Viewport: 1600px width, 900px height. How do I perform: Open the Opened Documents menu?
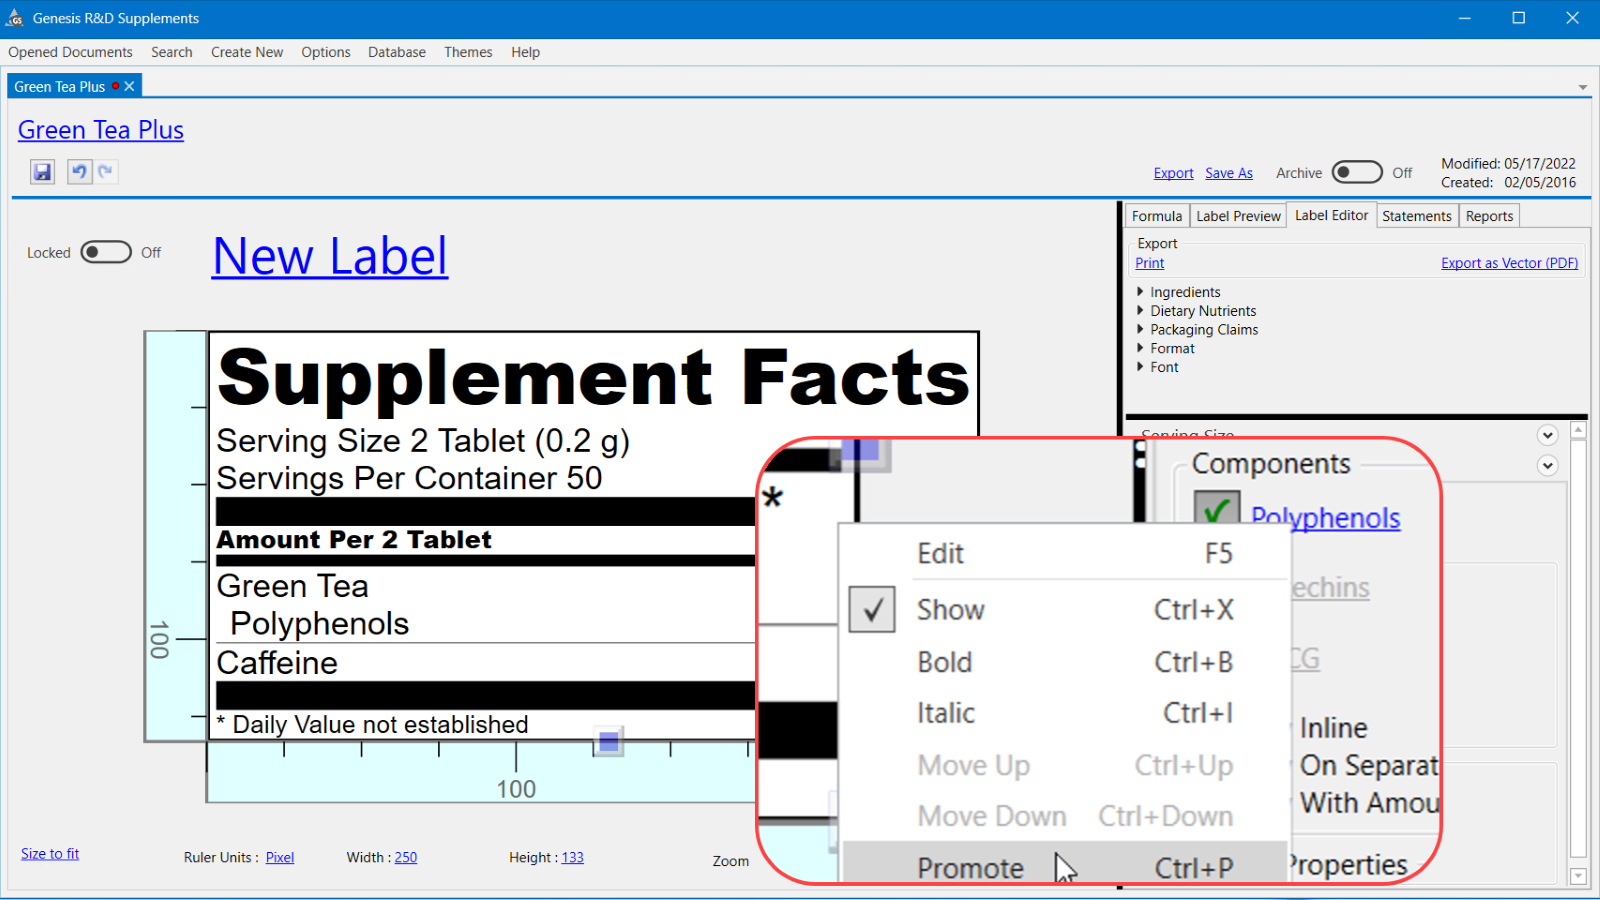[70, 52]
